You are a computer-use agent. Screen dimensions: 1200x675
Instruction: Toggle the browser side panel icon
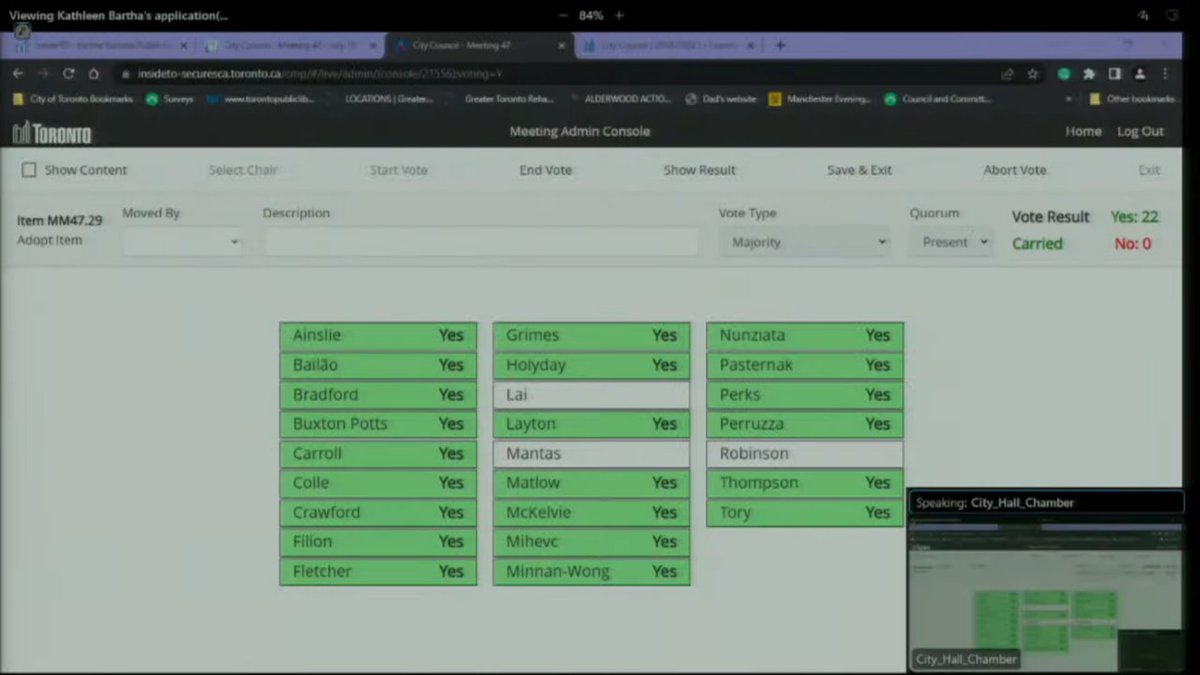(x=1114, y=74)
